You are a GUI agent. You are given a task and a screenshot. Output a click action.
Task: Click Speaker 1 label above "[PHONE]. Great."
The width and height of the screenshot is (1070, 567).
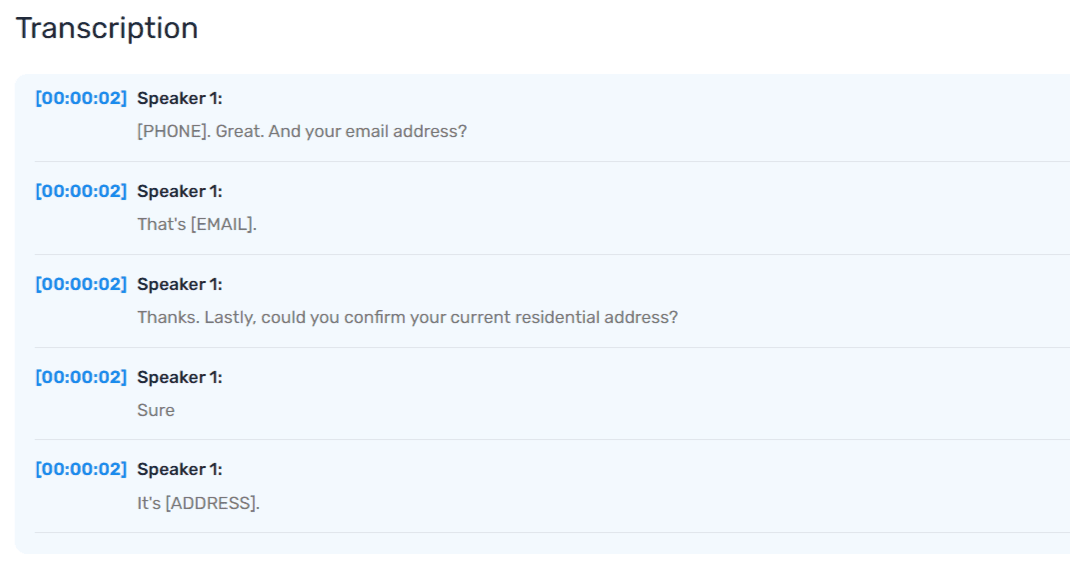[x=180, y=98]
